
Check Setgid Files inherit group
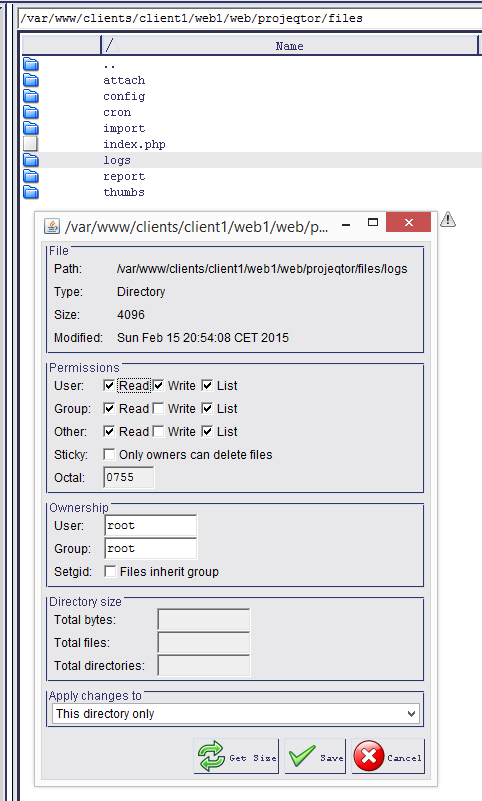click(110, 571)
